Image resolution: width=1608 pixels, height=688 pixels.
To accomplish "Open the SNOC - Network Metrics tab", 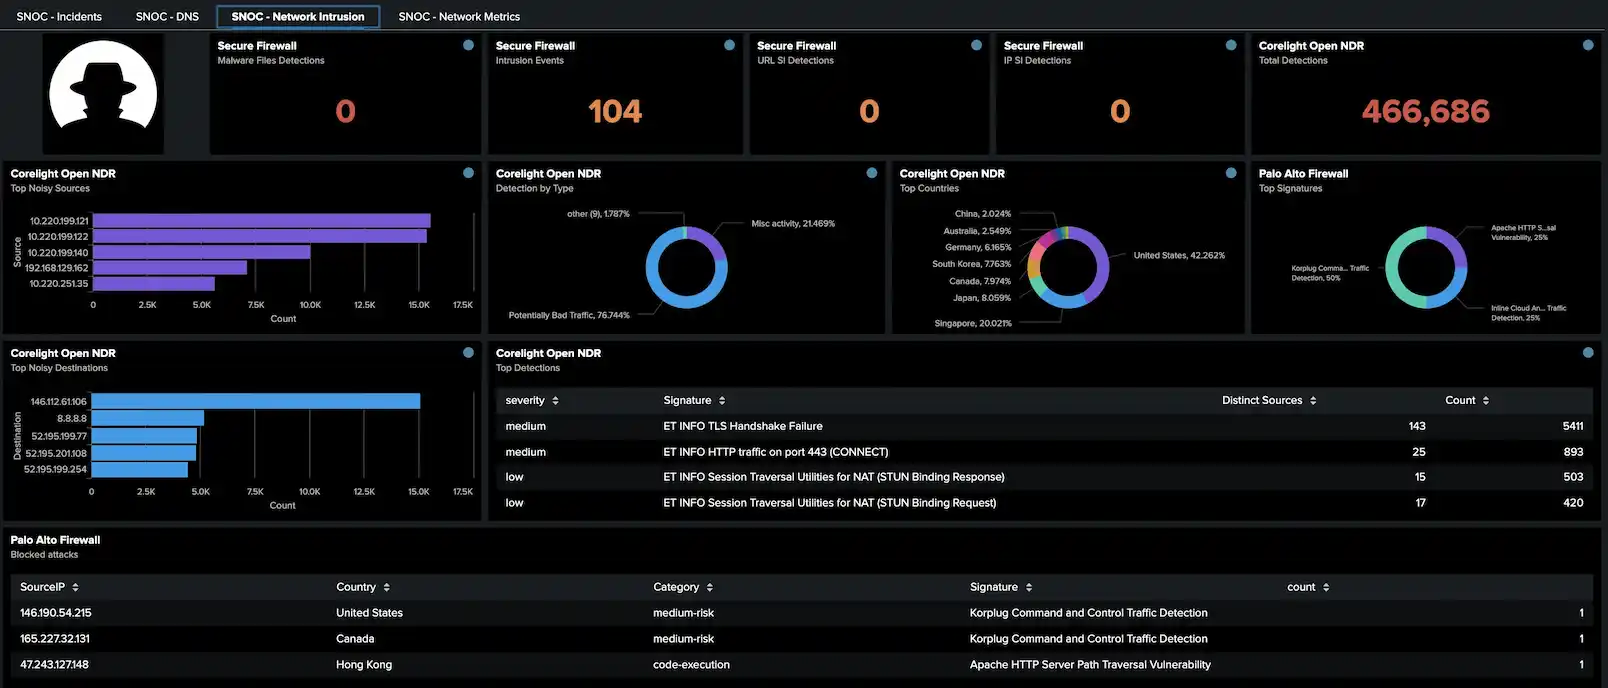I will (459, 16).
